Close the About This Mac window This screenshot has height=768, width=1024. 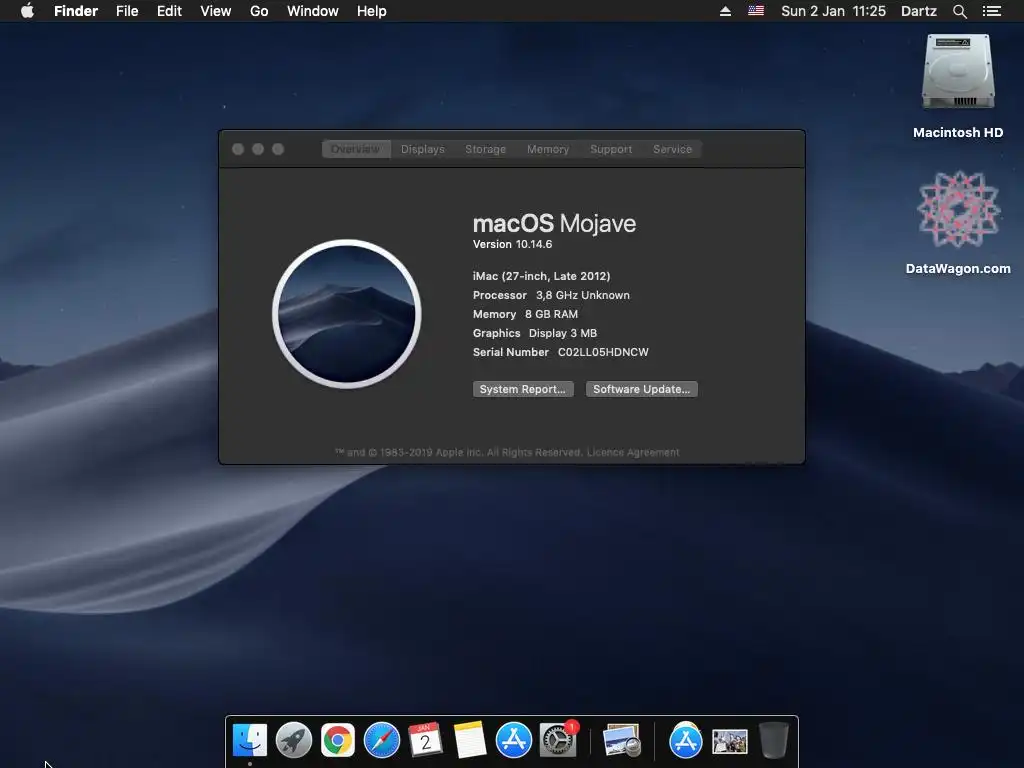pos(238,149)
